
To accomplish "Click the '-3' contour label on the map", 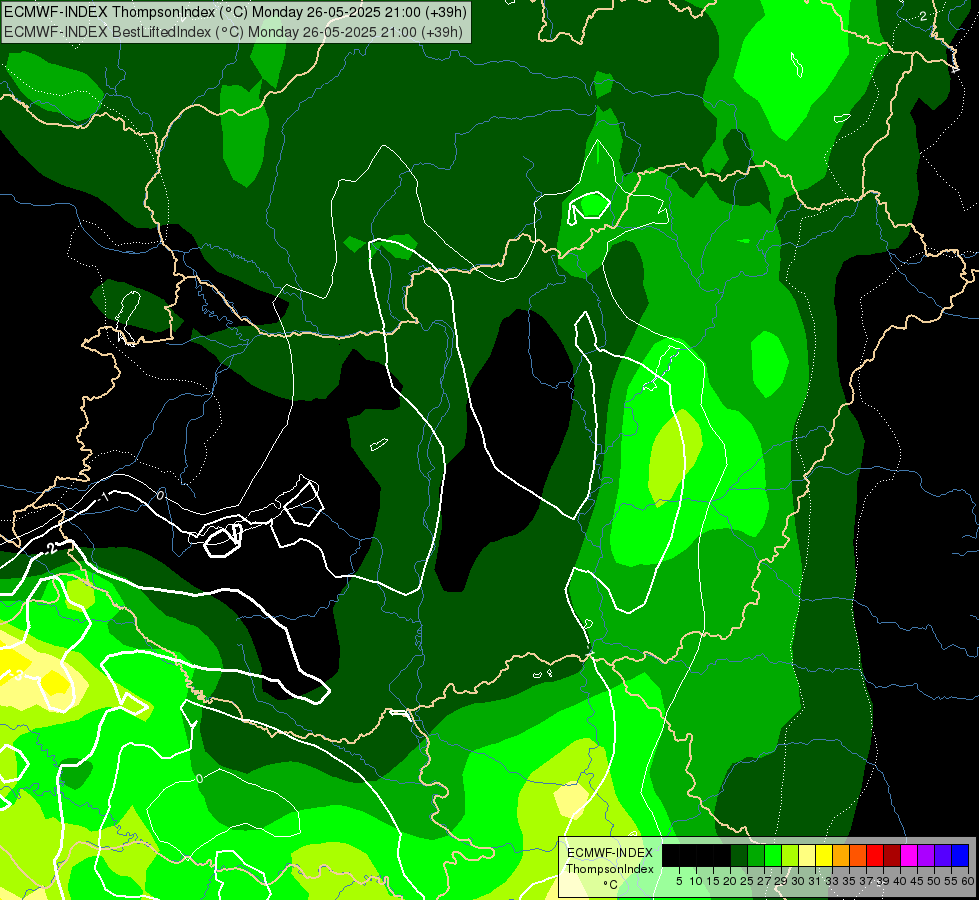I will click(16, 675).
